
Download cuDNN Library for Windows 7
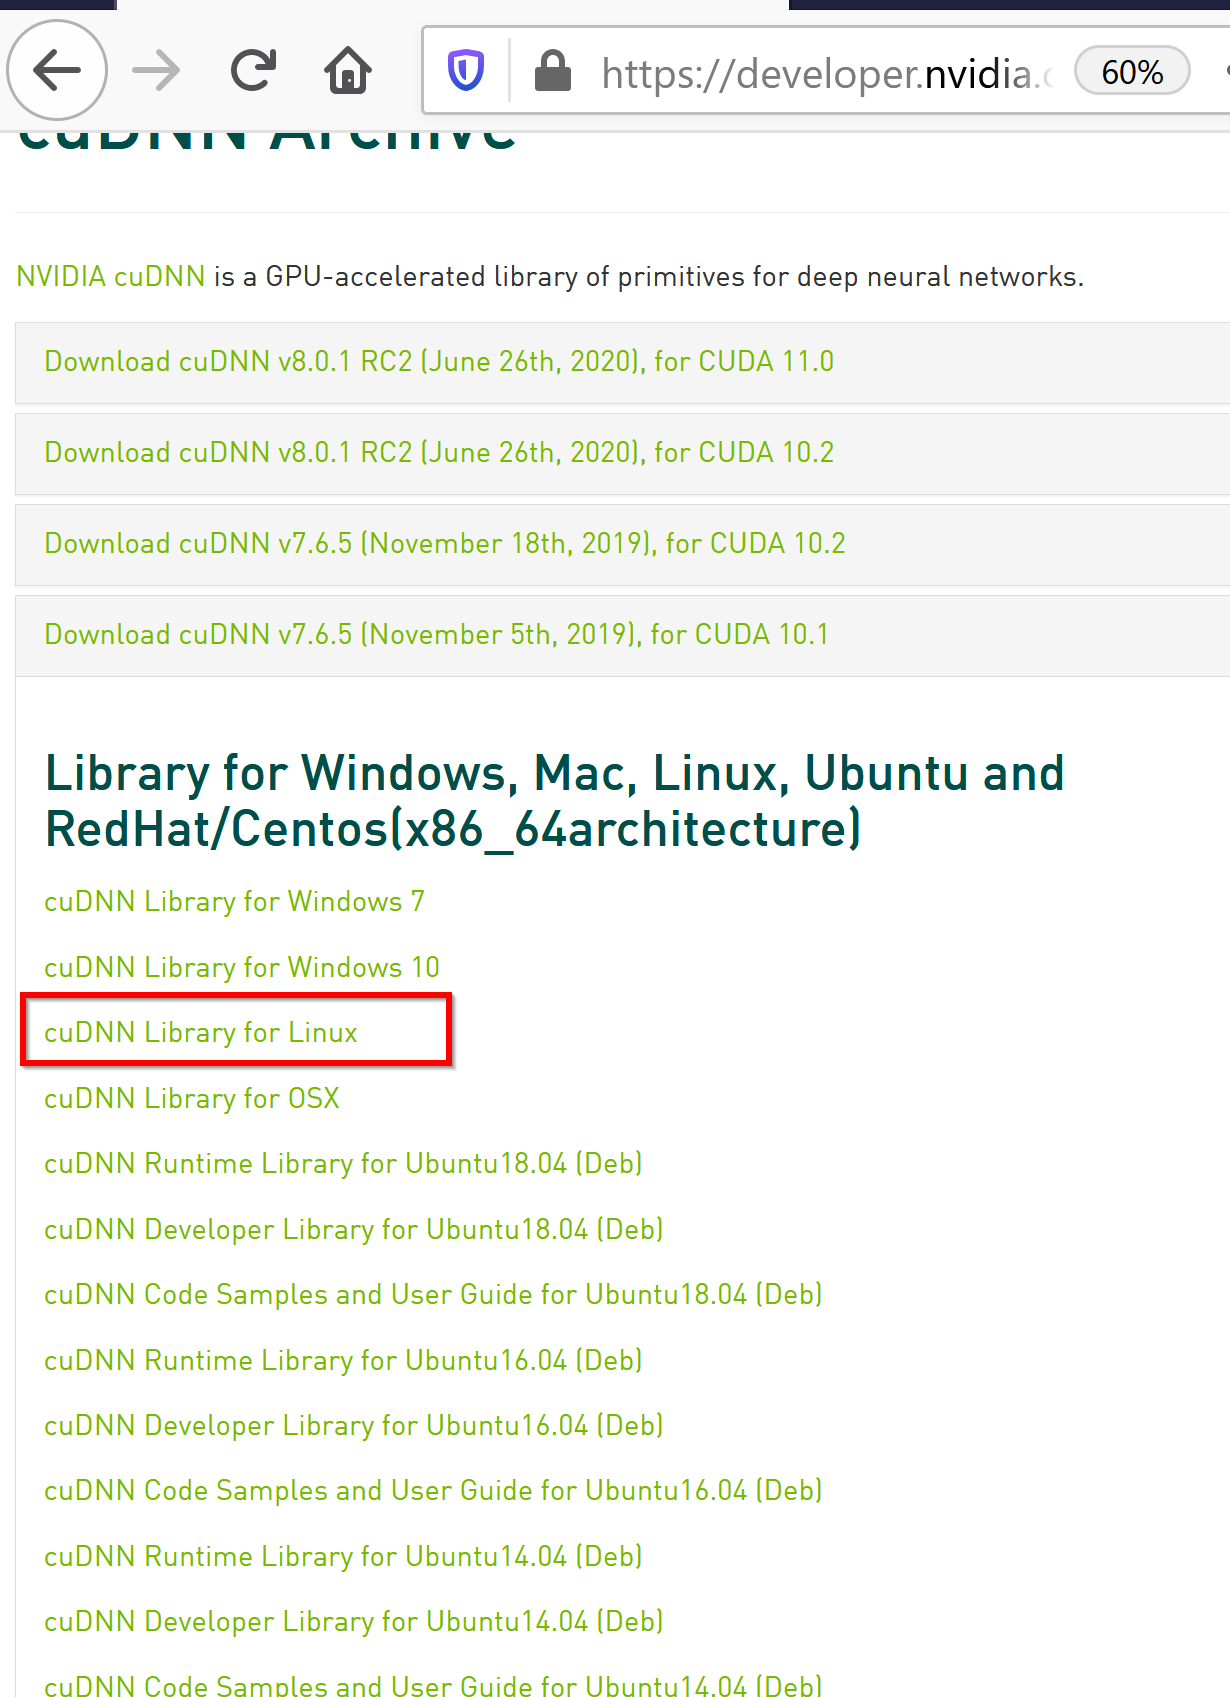pos(234,901)
